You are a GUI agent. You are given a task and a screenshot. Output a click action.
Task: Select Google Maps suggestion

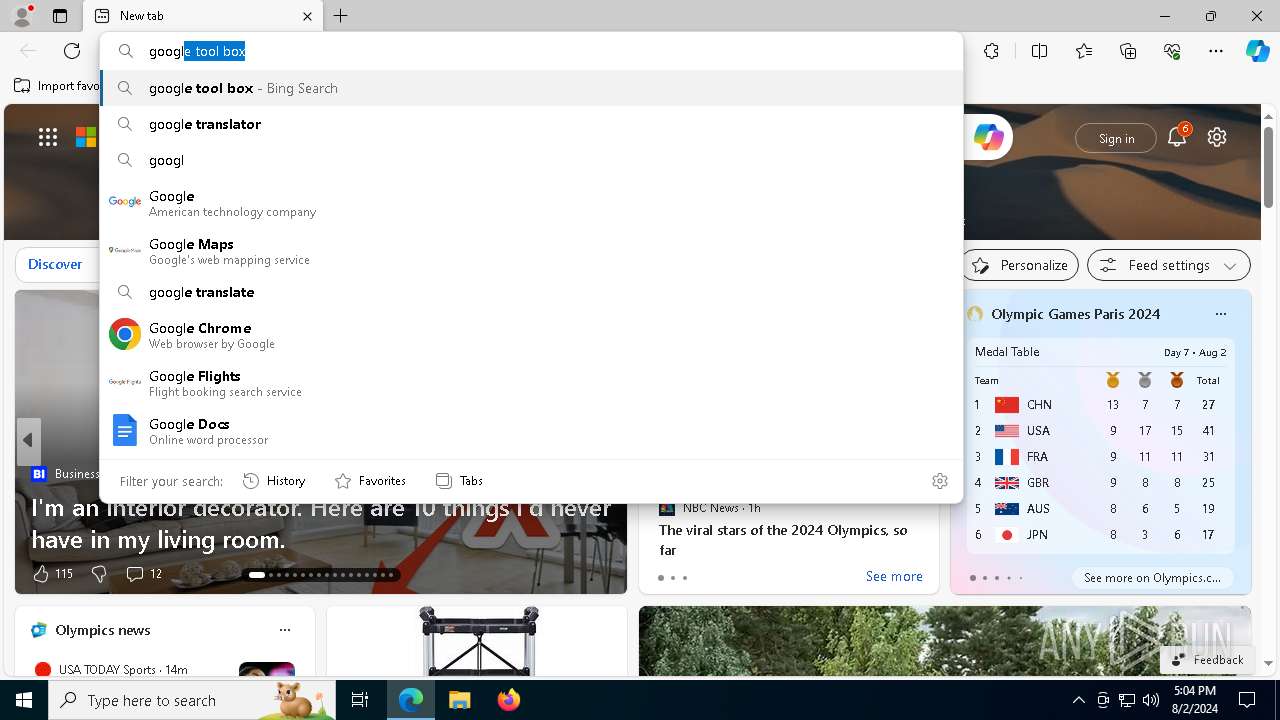tap(532, 251)
